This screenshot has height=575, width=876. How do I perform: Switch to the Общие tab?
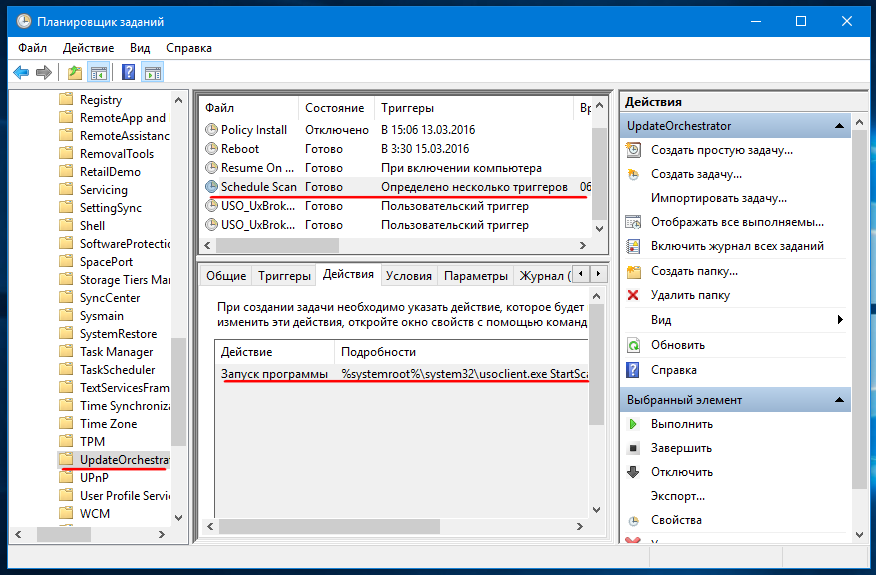point(226,275)
